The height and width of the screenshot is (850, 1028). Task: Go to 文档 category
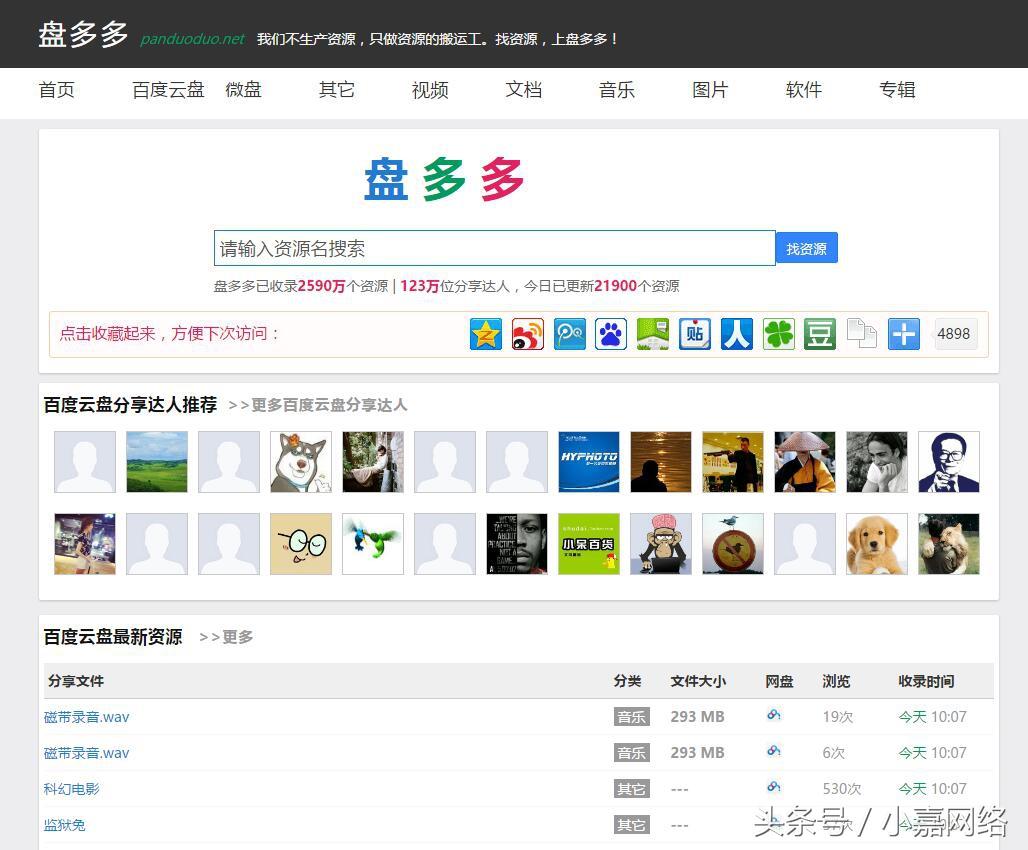click(524, 90)
